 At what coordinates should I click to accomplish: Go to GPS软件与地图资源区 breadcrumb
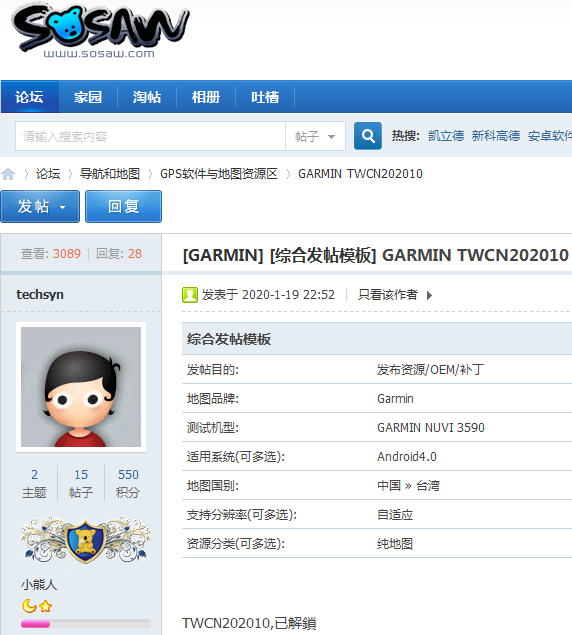coord(219,174)
